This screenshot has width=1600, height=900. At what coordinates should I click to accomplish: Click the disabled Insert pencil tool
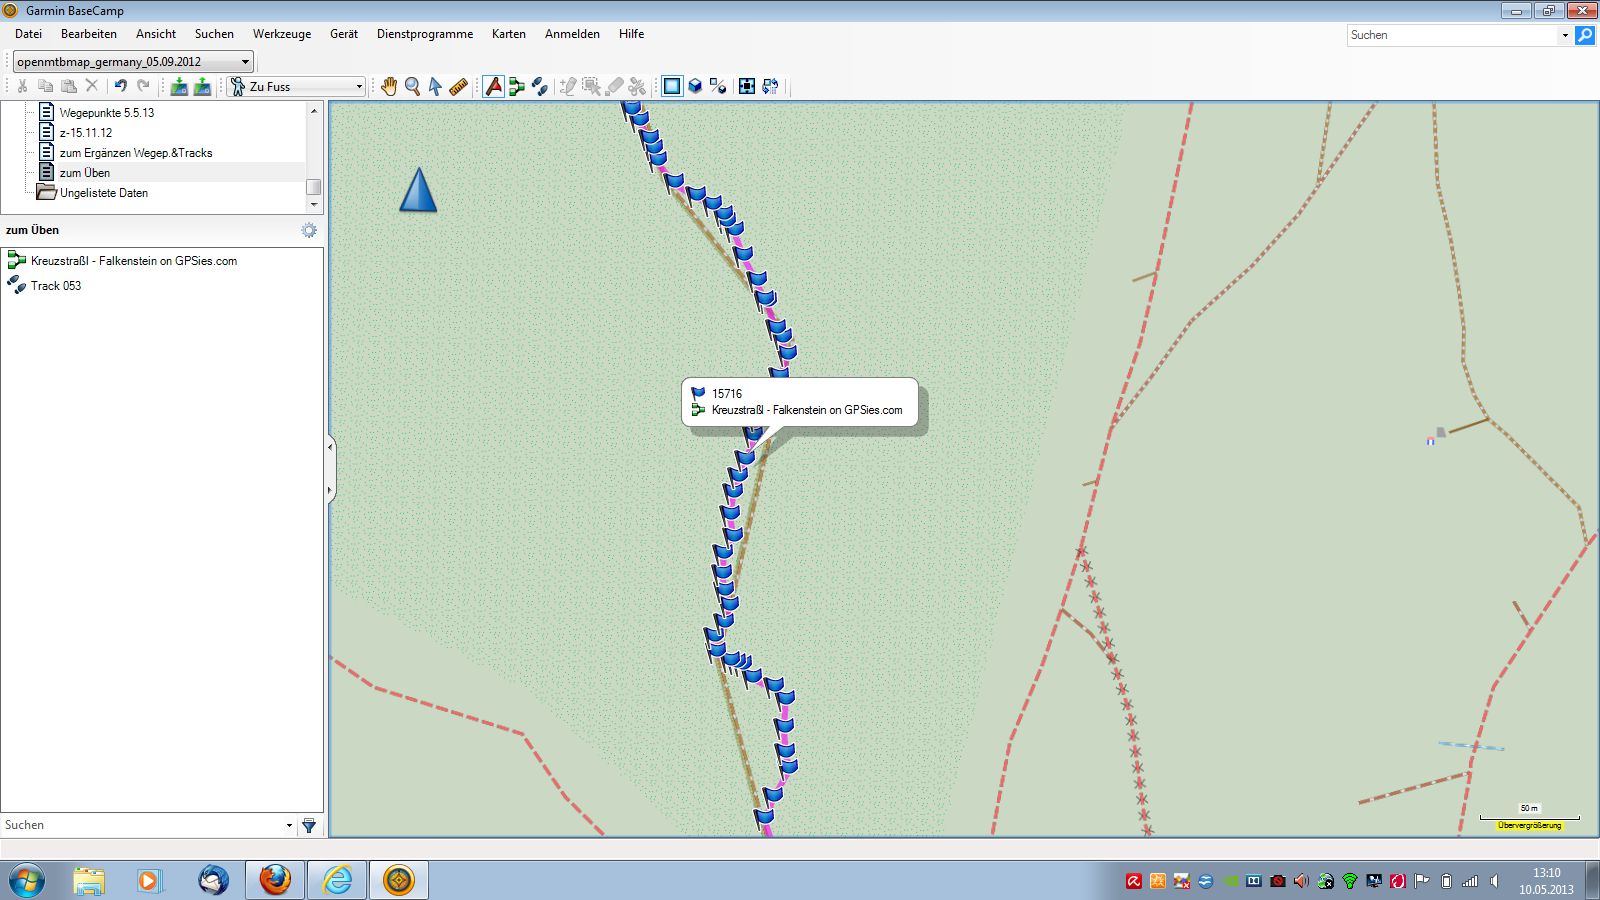tap(568, 87)
